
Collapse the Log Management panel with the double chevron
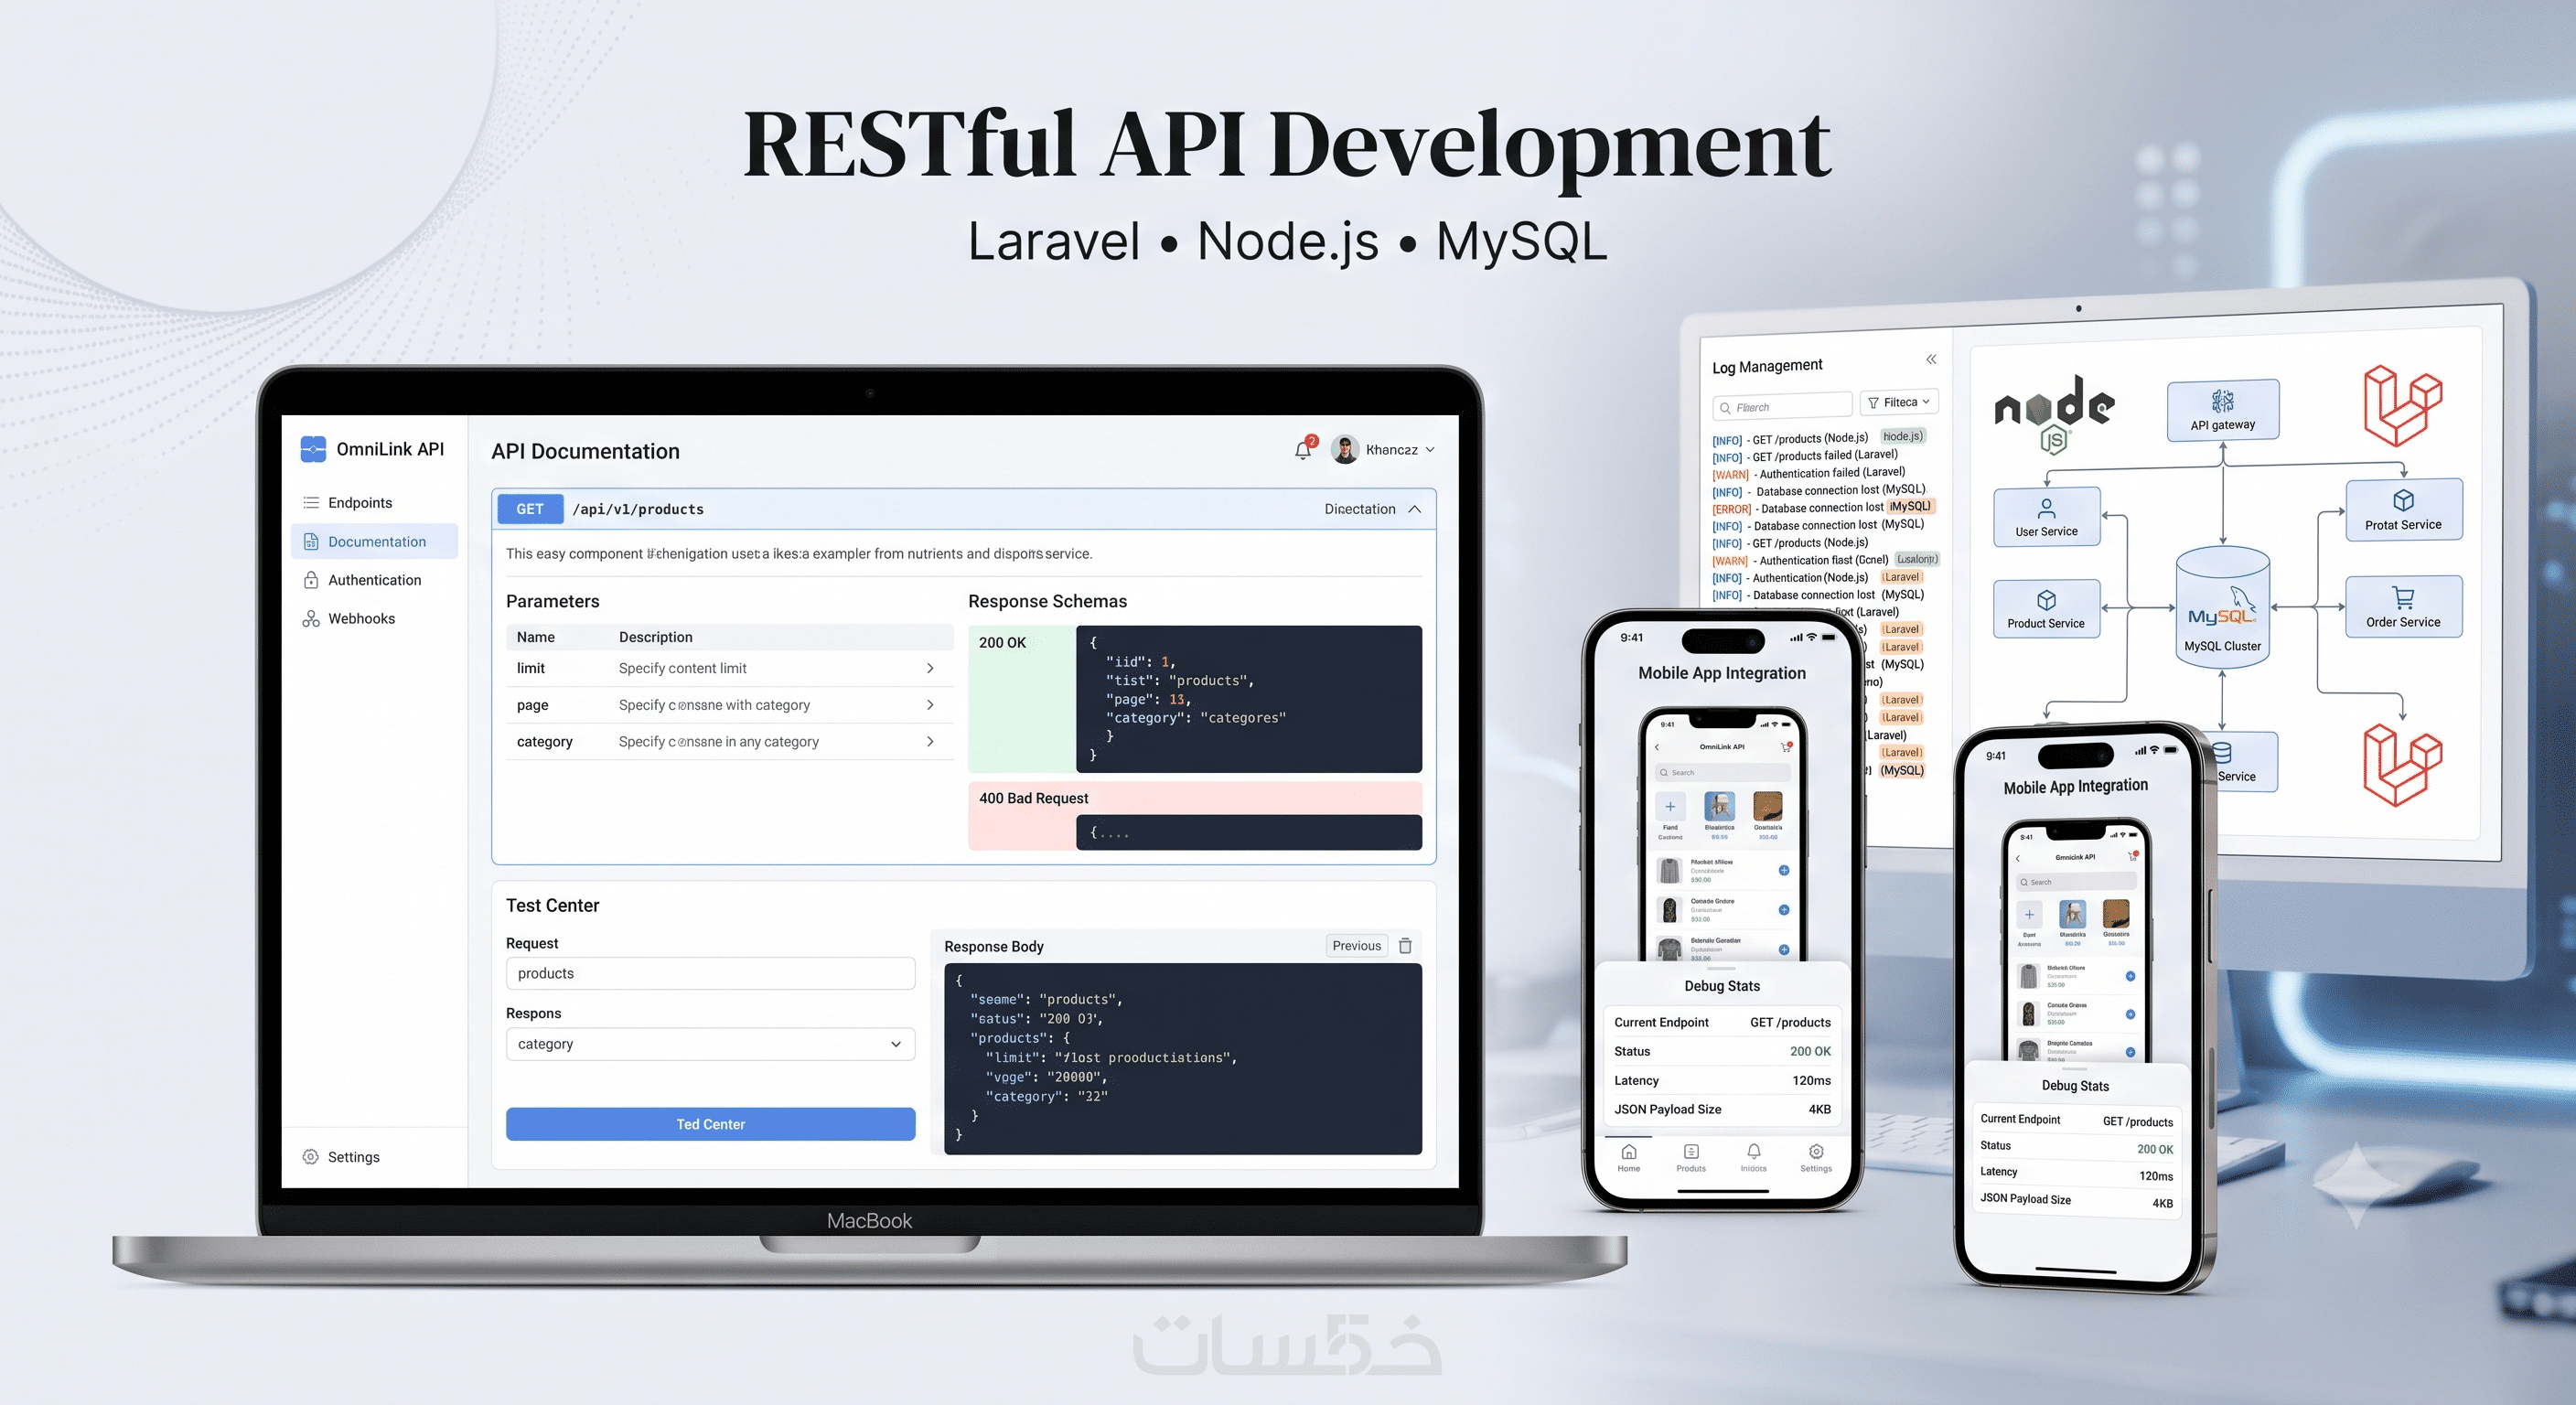1931,359
